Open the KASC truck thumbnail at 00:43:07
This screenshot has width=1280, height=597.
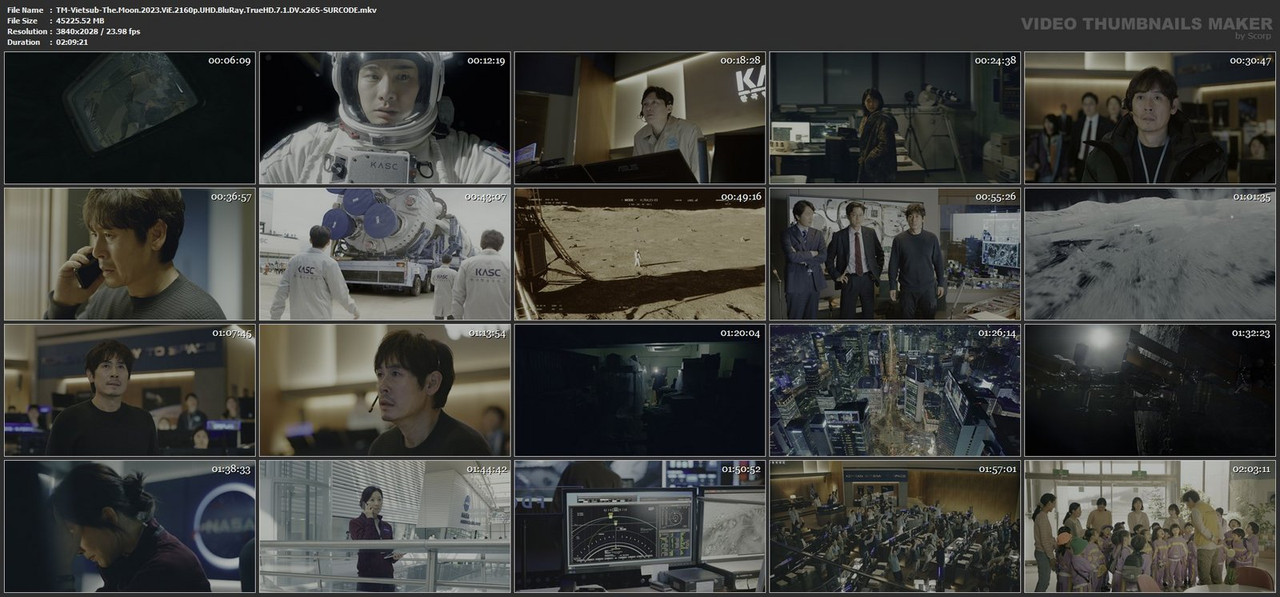385,254
